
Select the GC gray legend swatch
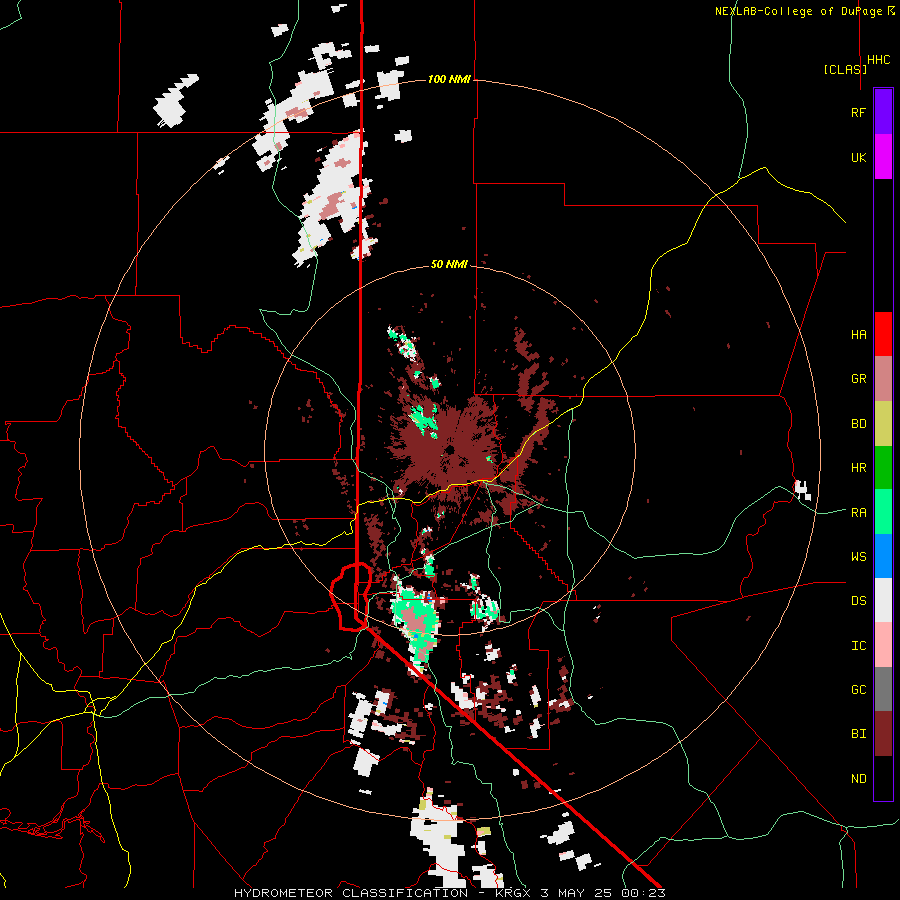tap(883, 689)
